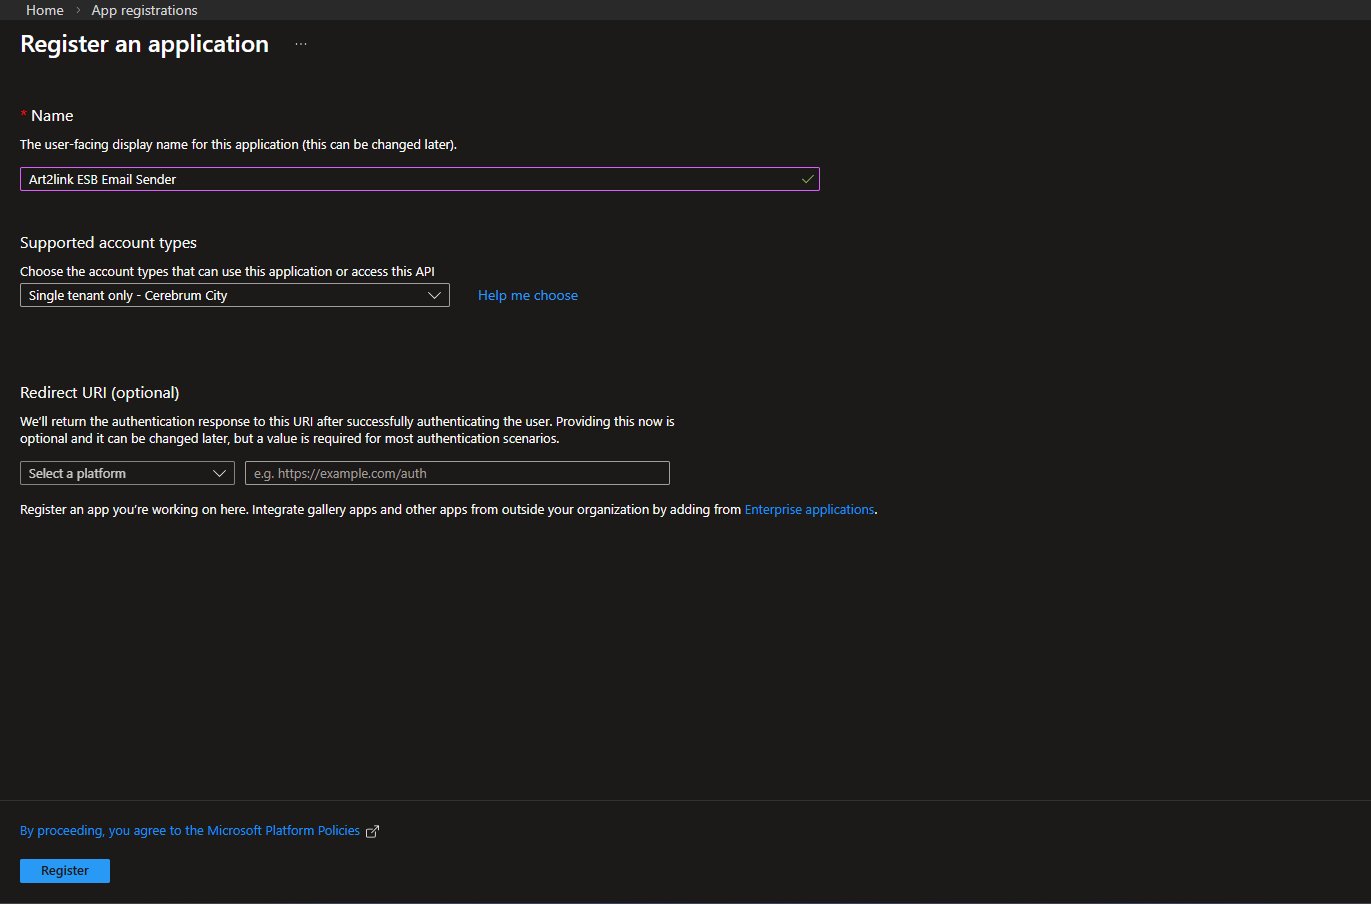
Task: Select the Art2link ESB Email Sender text
Action: click(100, 179)
